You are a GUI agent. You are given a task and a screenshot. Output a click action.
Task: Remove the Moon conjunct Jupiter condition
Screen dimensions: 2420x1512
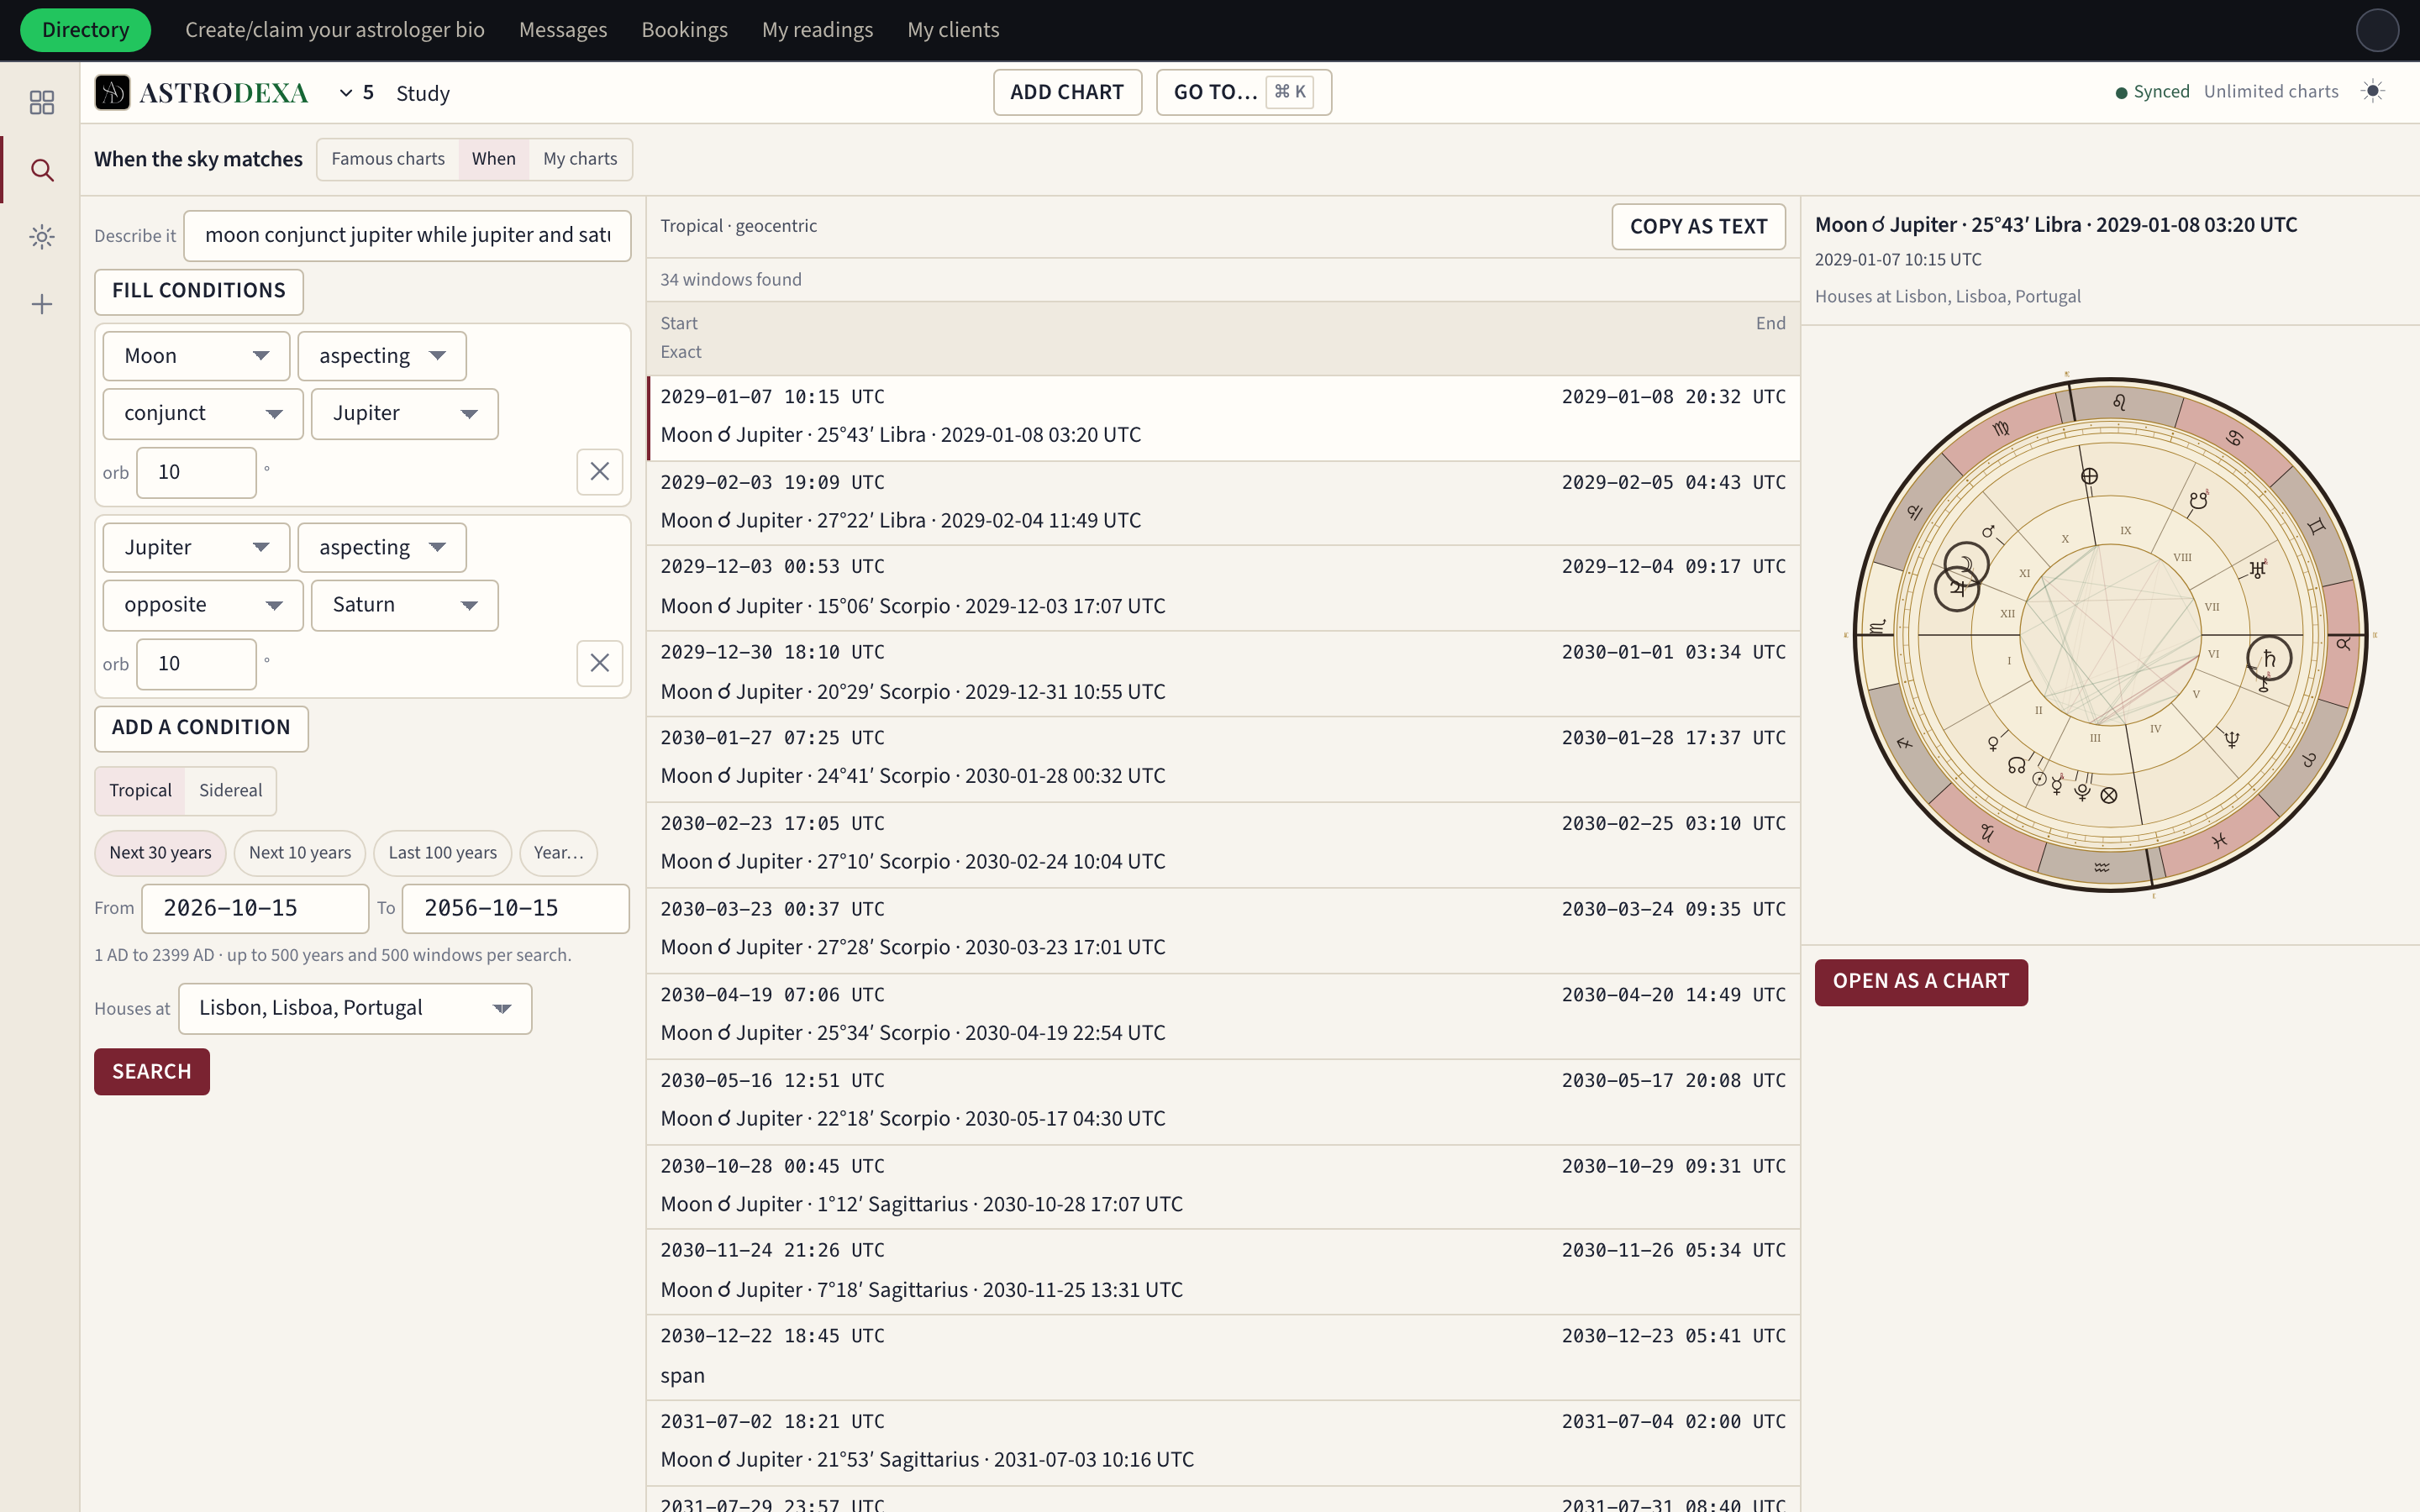(x=599, y=471)
